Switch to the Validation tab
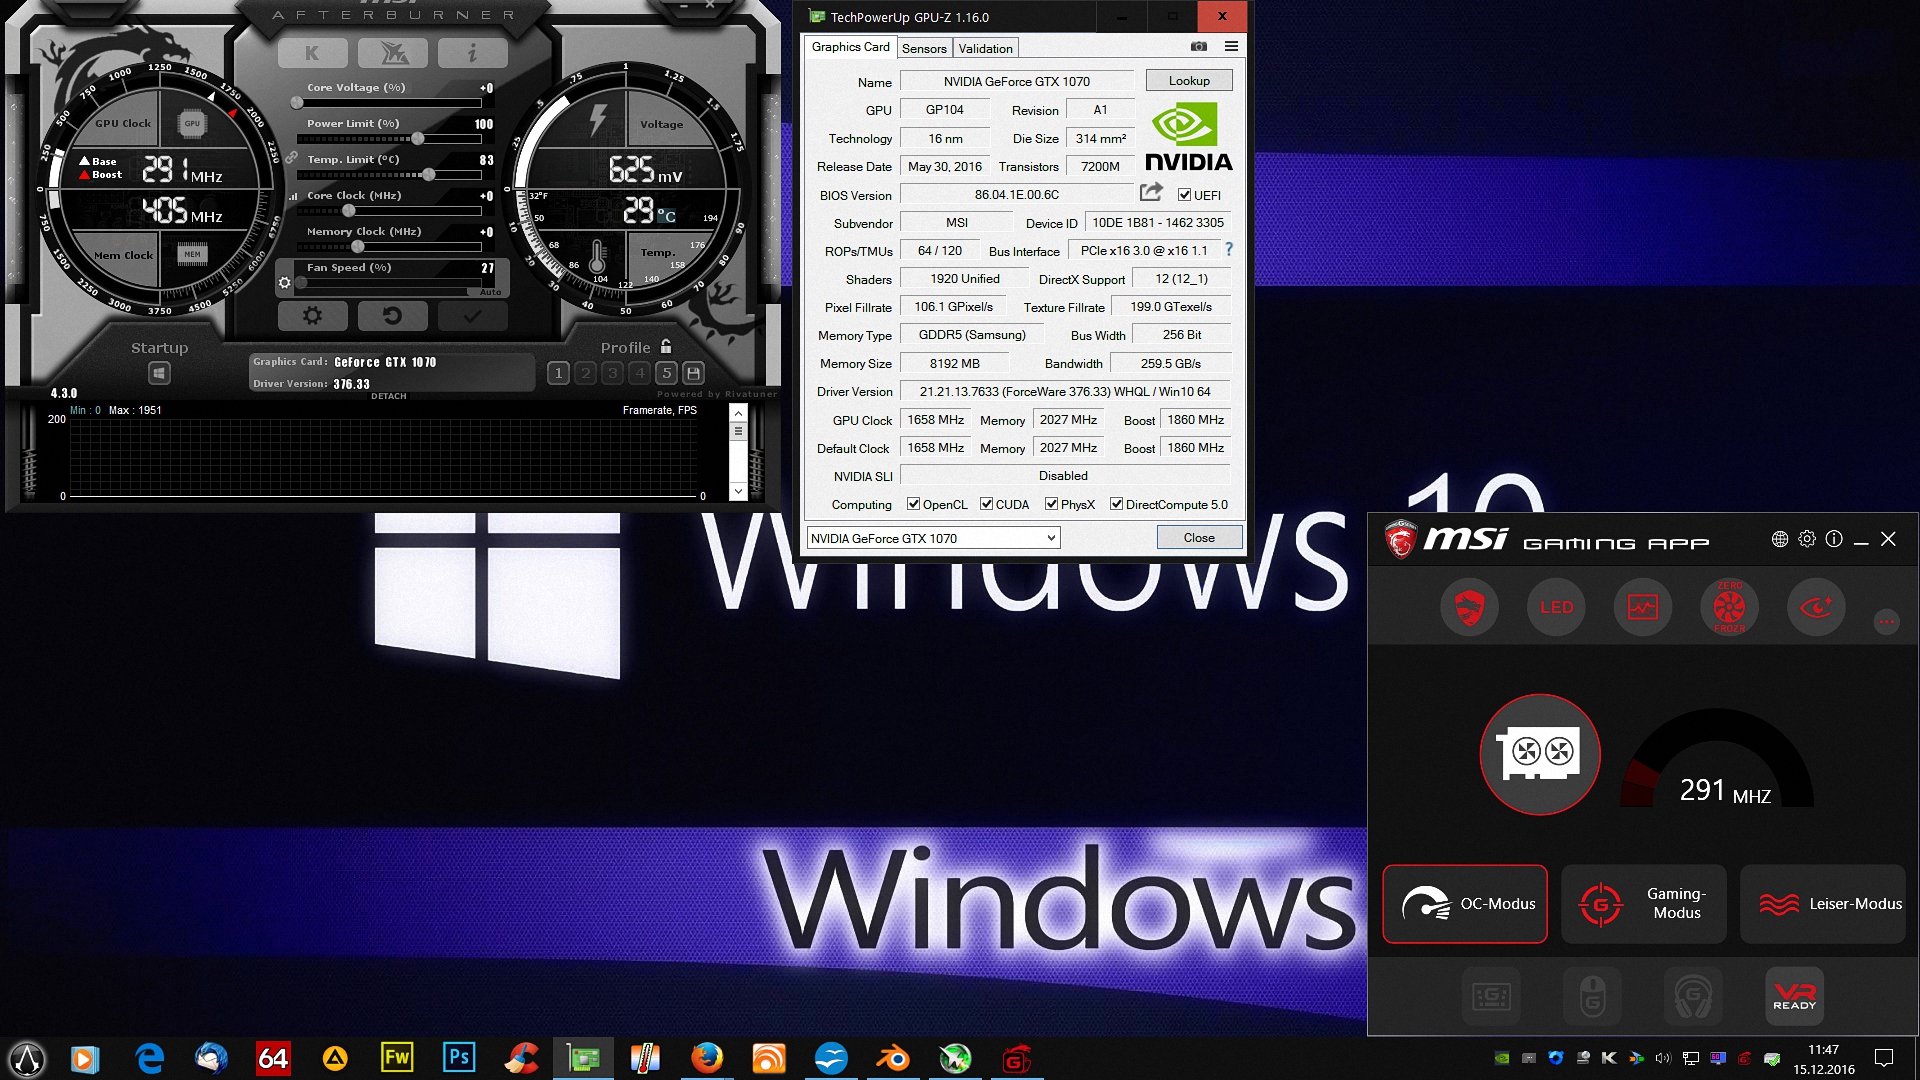Screen dimensions: 1920x1080 click(985, 48)
